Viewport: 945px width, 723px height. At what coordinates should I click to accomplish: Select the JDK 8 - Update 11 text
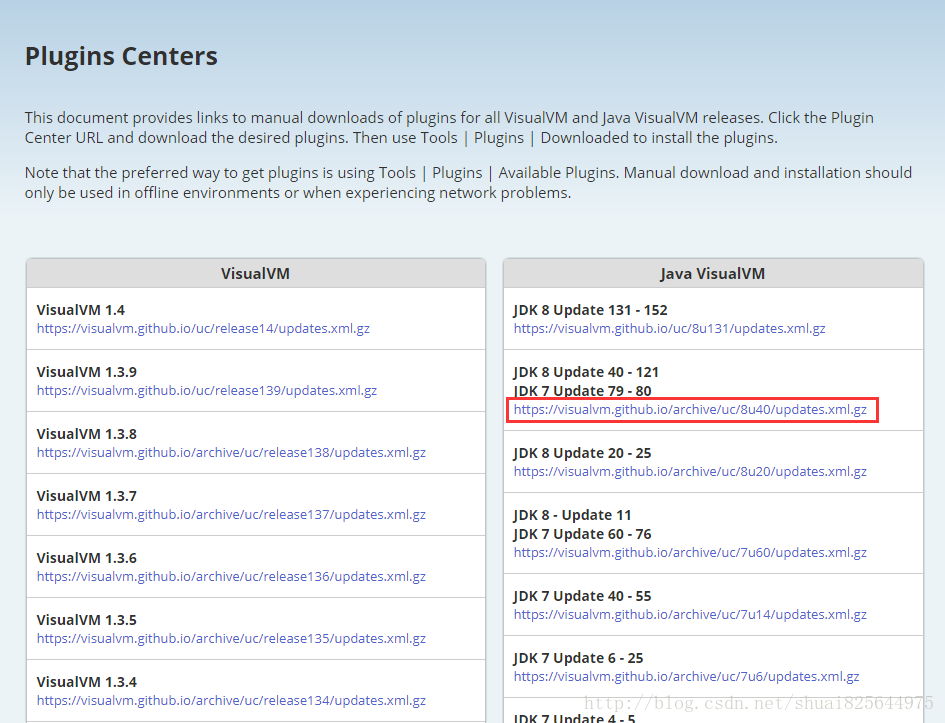coord(573,516)
